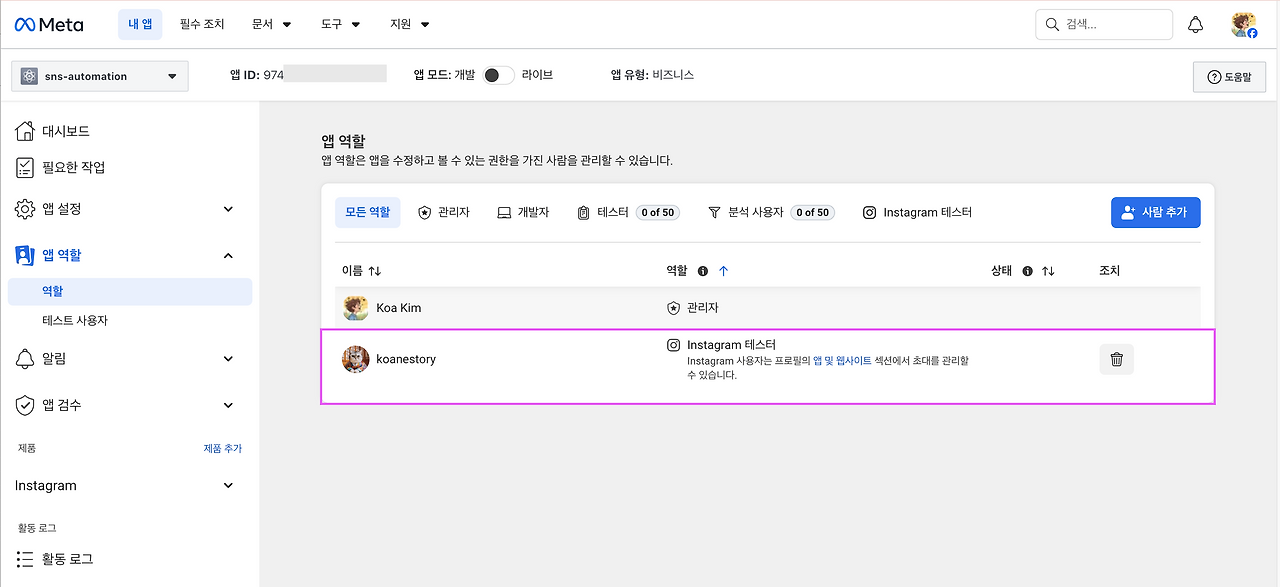Viewport: 1280px width, 587px height.
Task: Expand the 앱 설정 section chevron
Action: [x=228, y=209]
